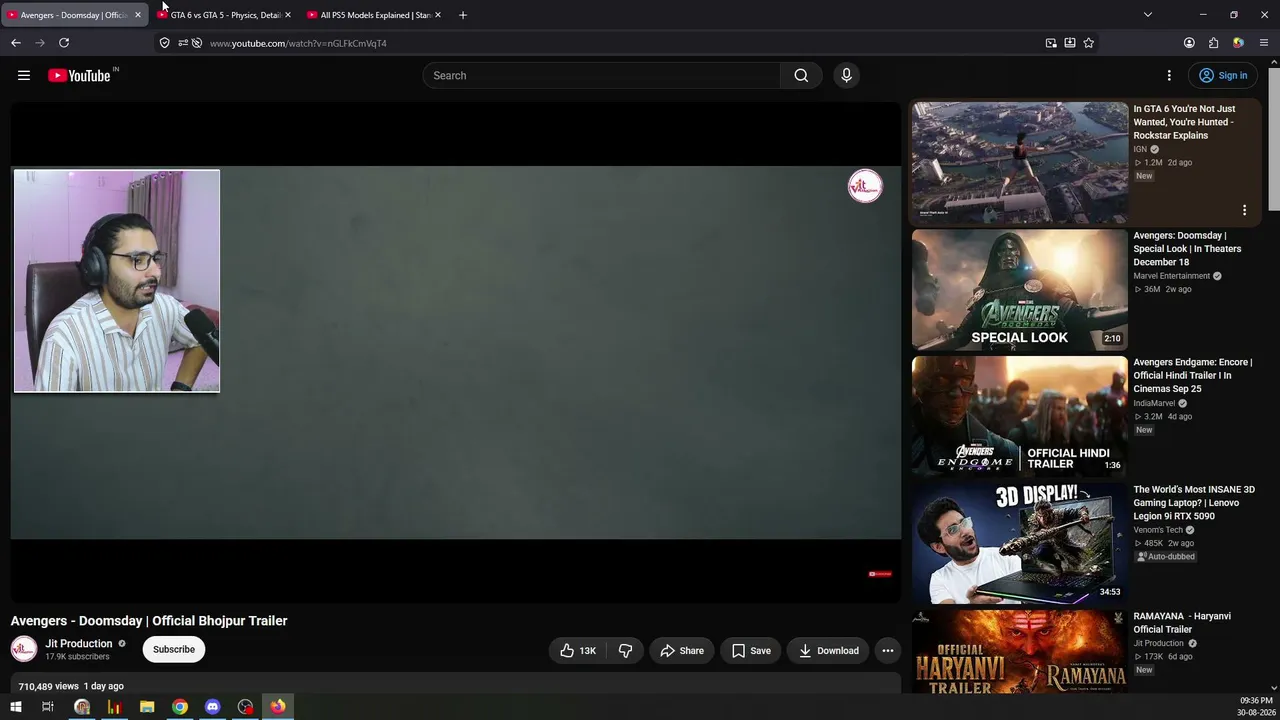List all open tabs dropdown
Image resolution: width=1280 pixels, height=720 pixels.
click(x=1148, y=15)
